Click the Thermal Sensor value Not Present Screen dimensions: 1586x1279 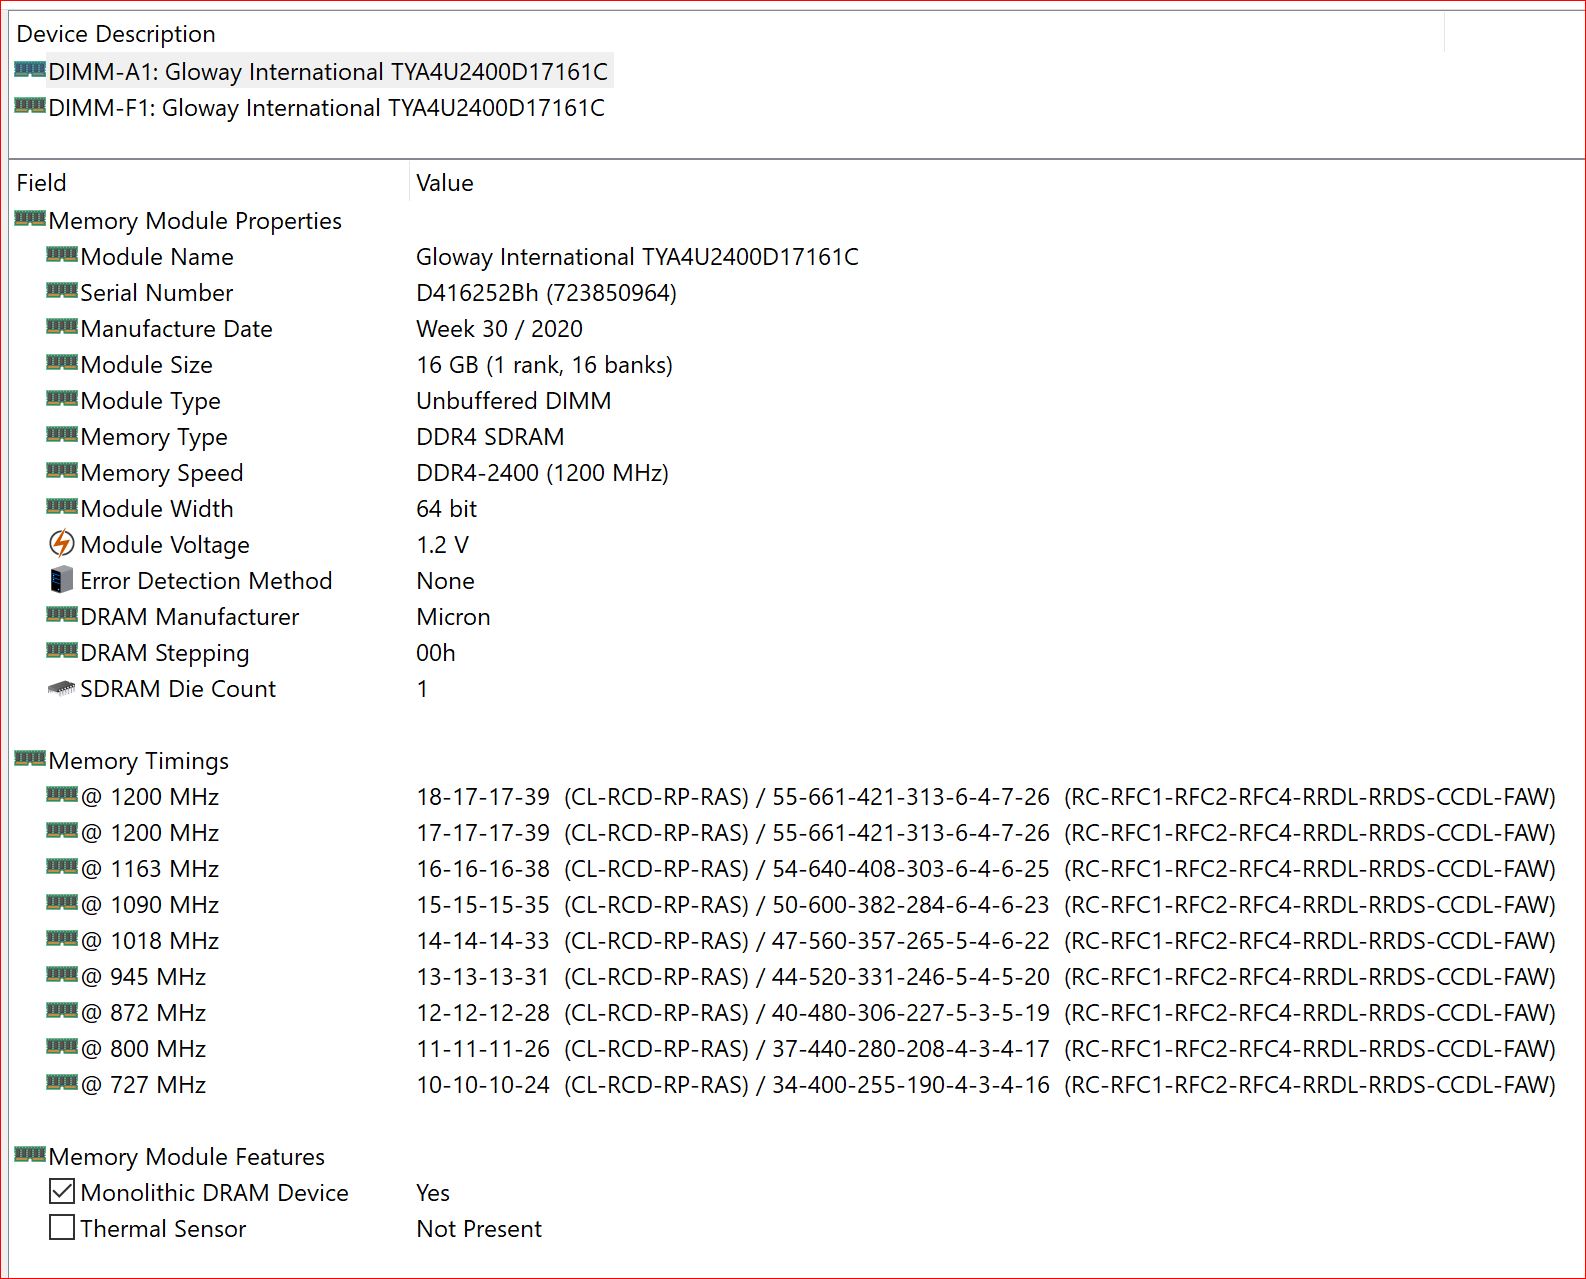(x=479, y=1229)
